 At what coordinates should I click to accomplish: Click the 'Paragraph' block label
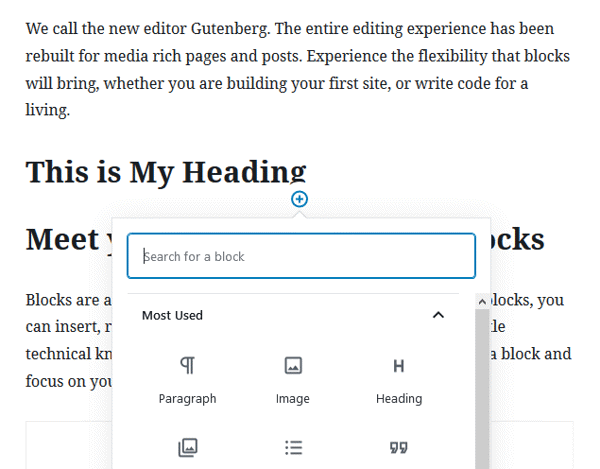pos(188,399)
